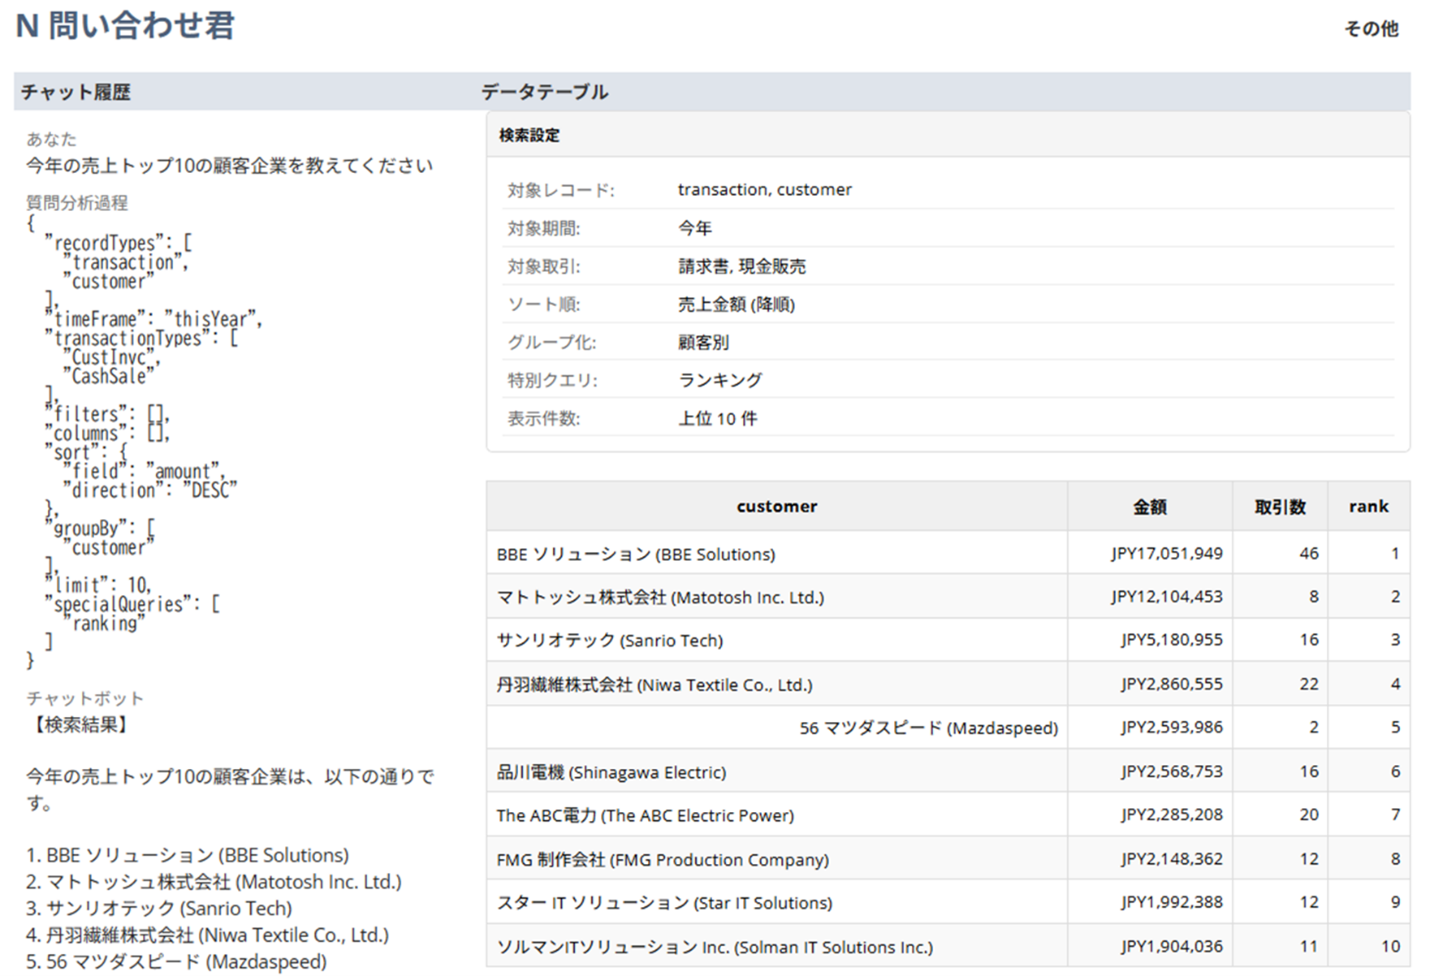
Task: Click chat list item 1. BBE ソリューション
Action: point(187,855)
